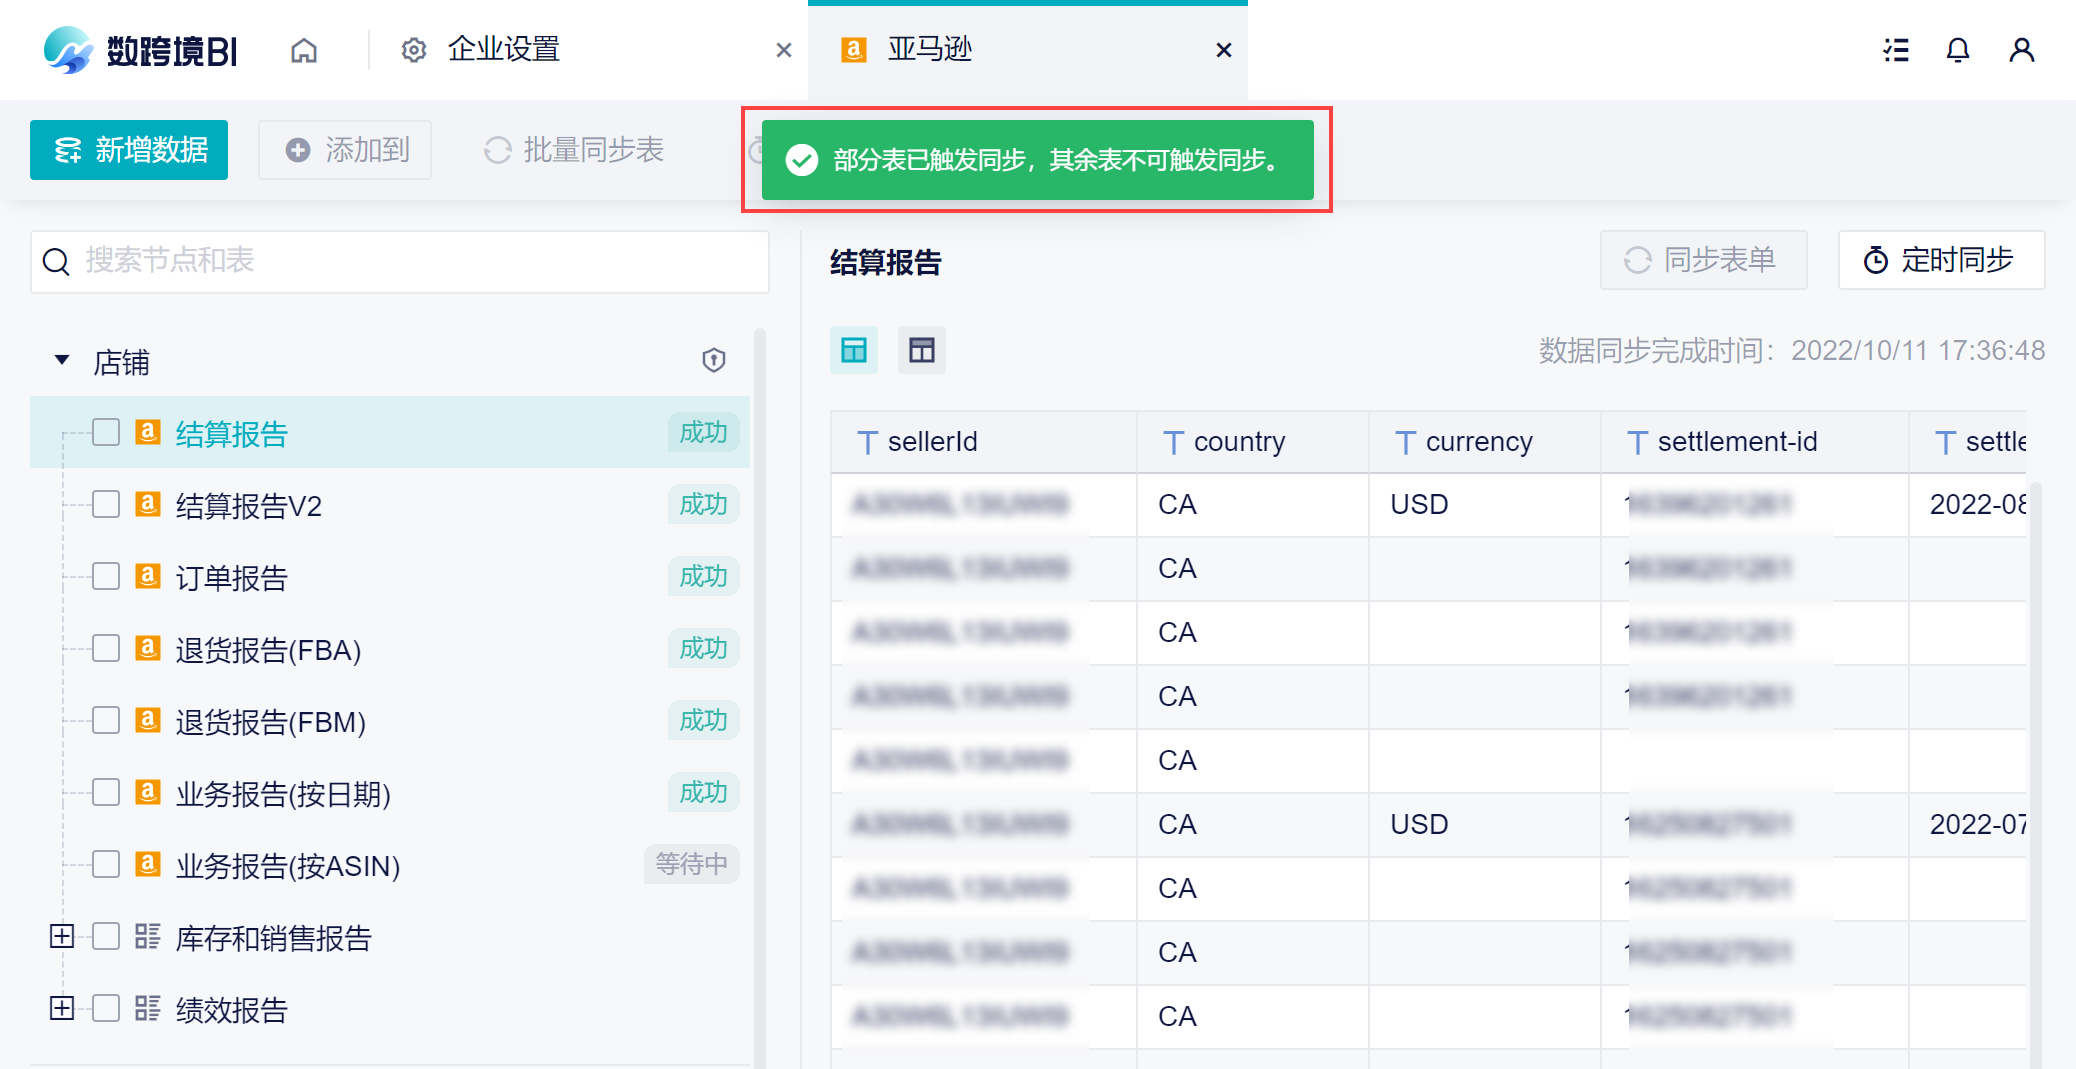Image resolution: width=2076 pixels, height=1069 pixels.
Task: Switch to the 企业设置 tab
Action: (x=503, y=50)
